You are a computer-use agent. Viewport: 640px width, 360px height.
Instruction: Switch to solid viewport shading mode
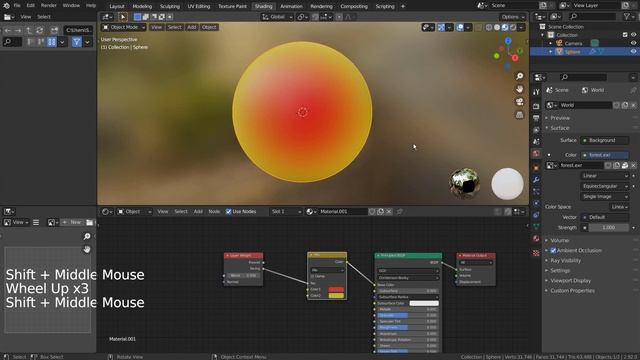[497, 27]
